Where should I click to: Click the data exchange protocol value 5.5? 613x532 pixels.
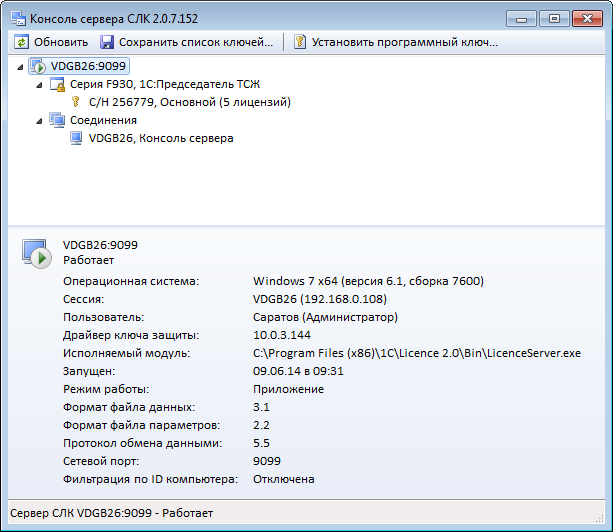point(261,443)
